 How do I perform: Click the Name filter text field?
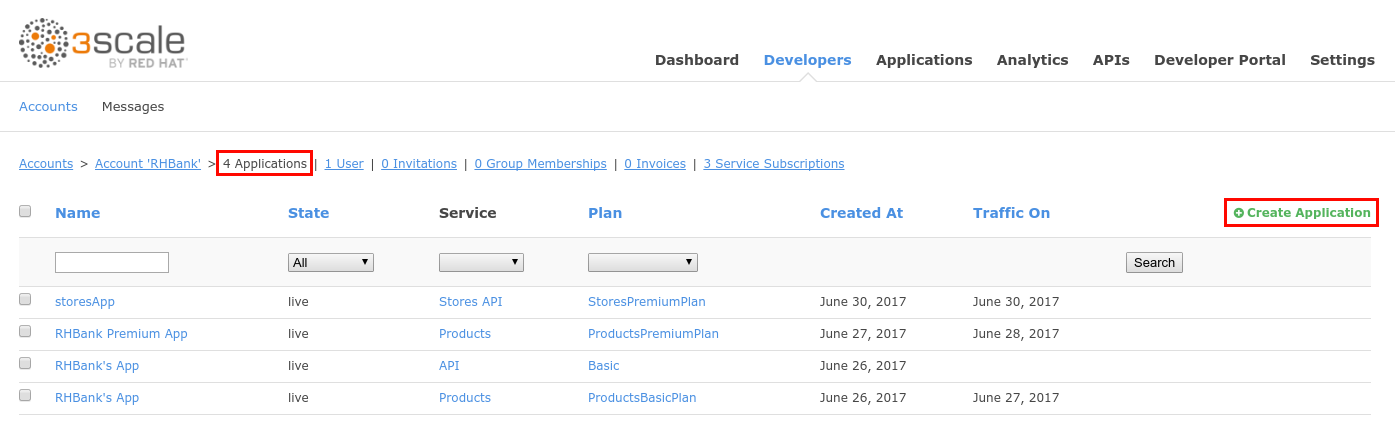tap(112, 262)
